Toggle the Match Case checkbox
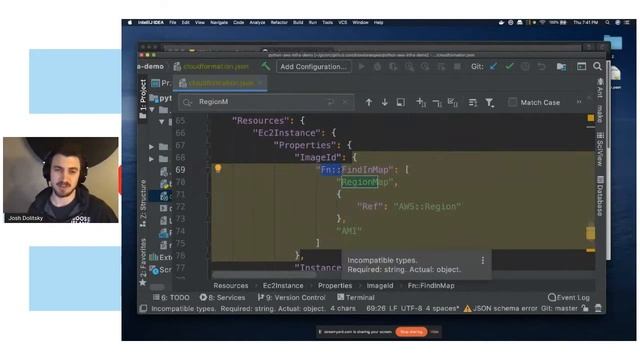This screenshot has width=640, height=360. (512, 102)
